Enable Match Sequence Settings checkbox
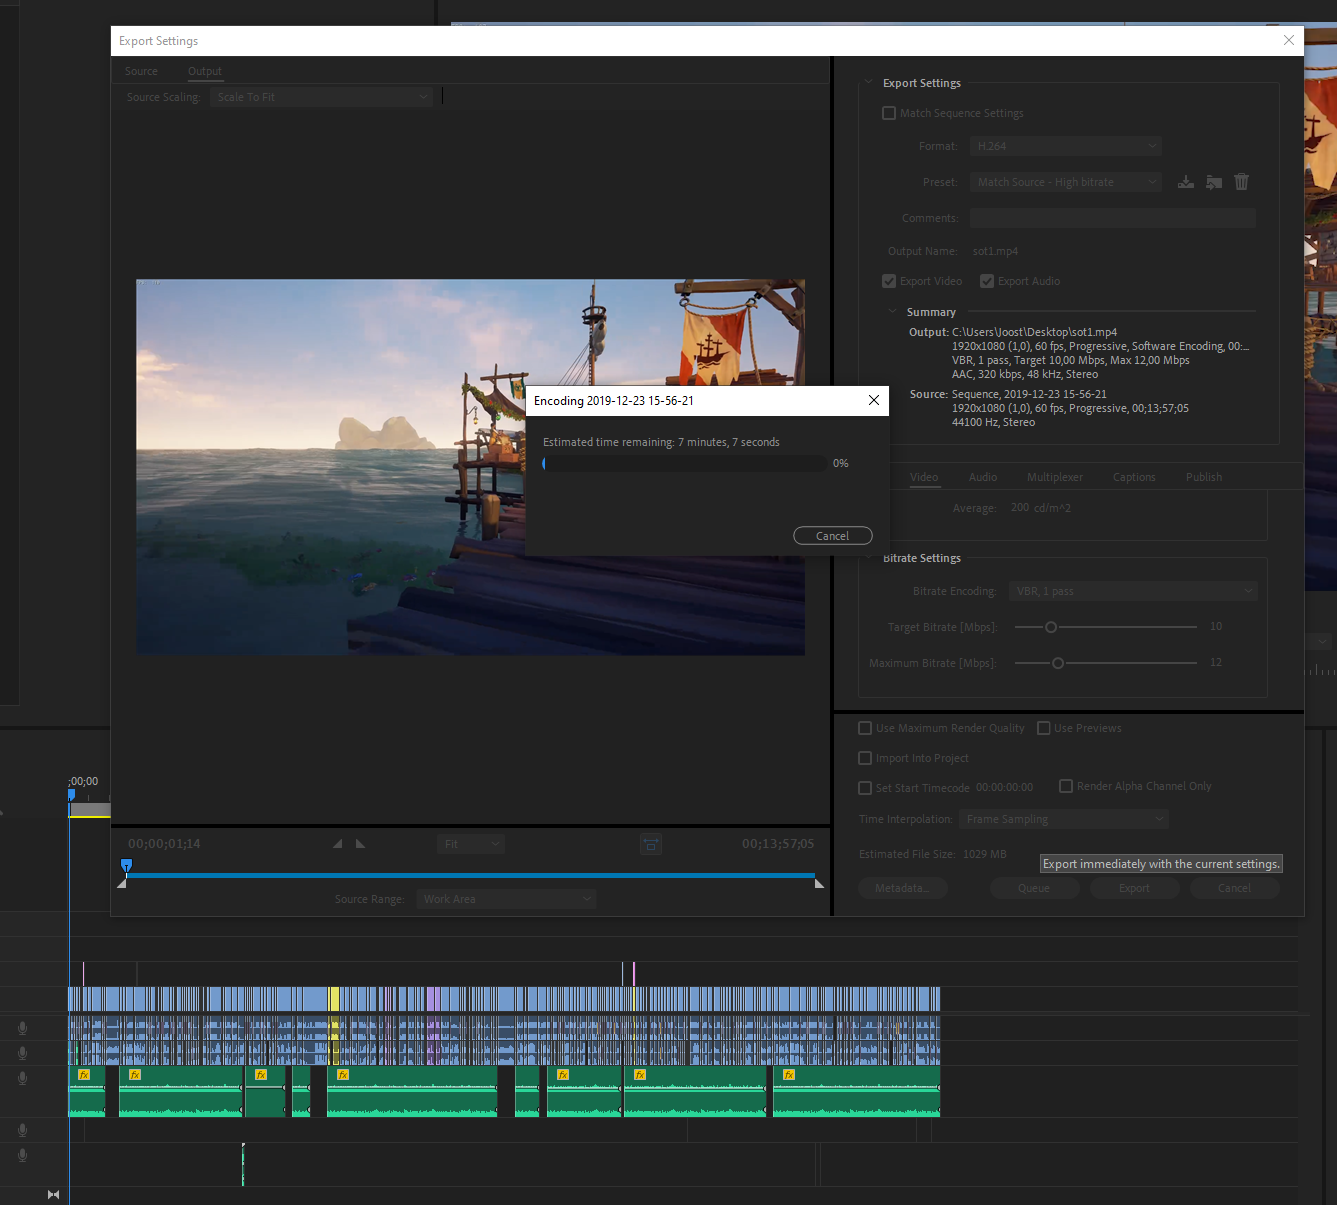This screenshot has width=1337, height=1205. pyautogui.click(x=889, y=113)
